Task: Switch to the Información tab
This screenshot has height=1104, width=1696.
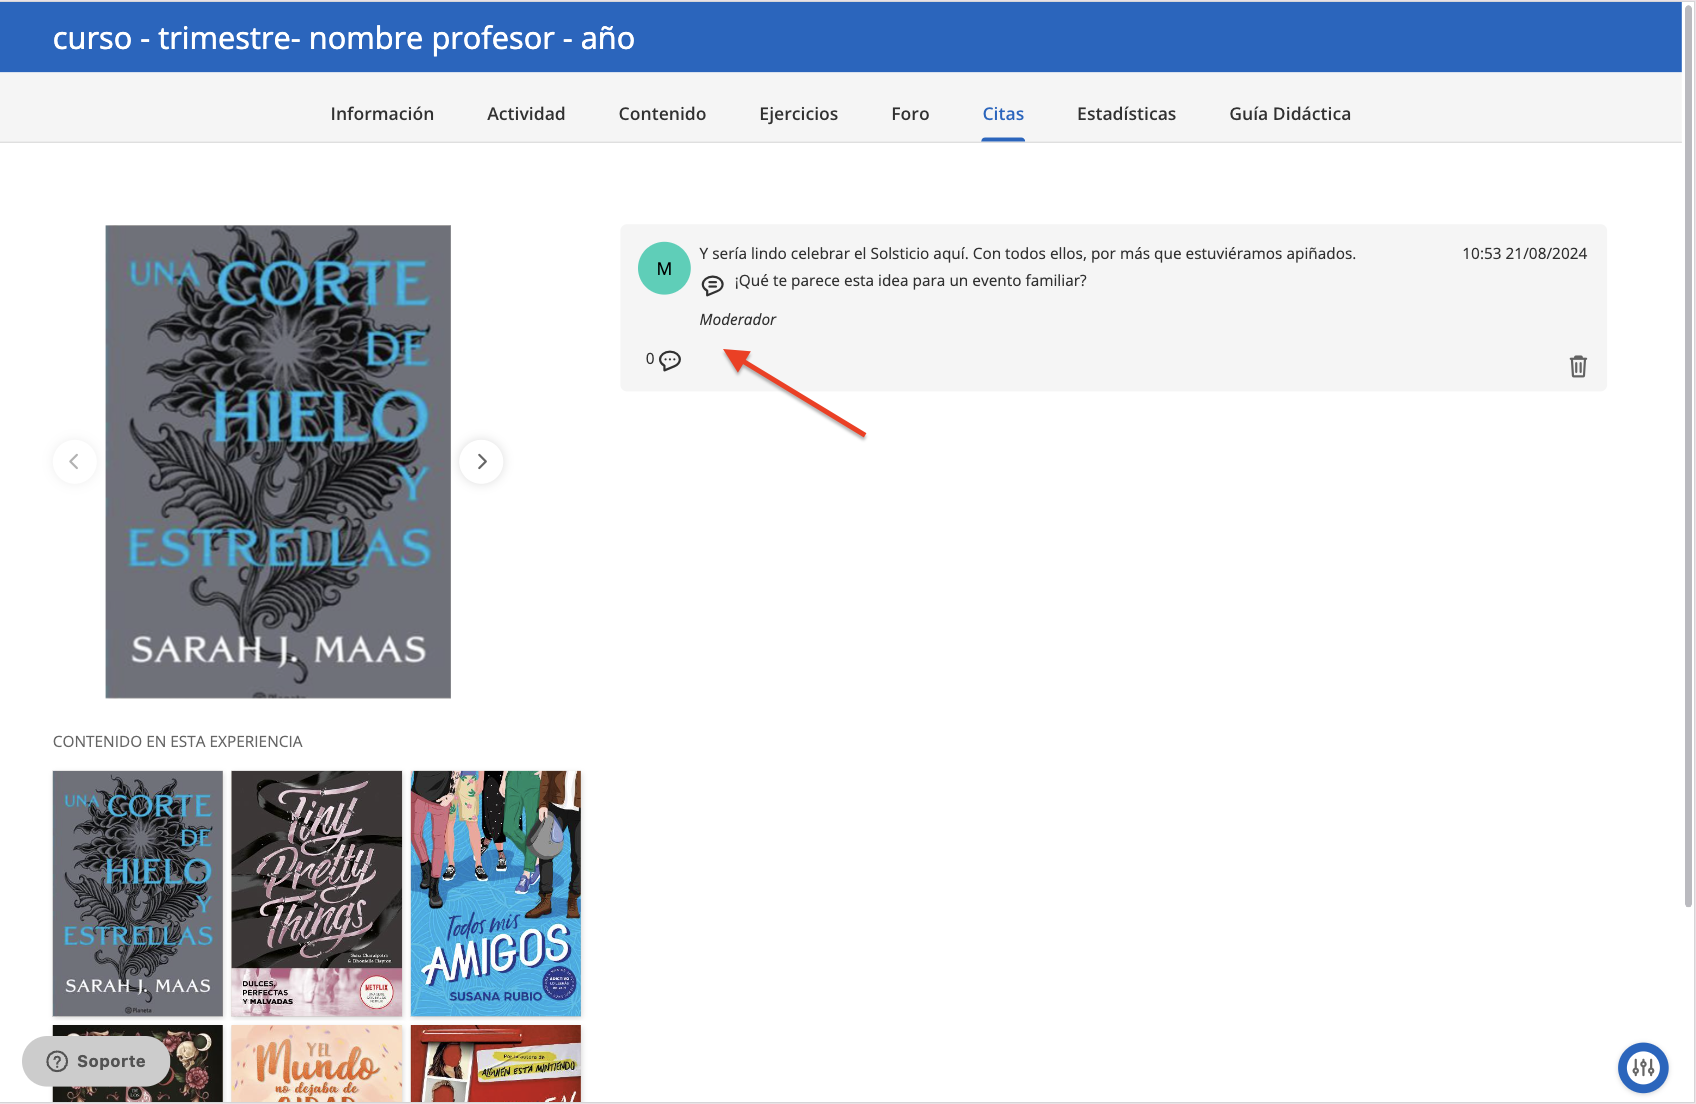Action: [382, 114]
